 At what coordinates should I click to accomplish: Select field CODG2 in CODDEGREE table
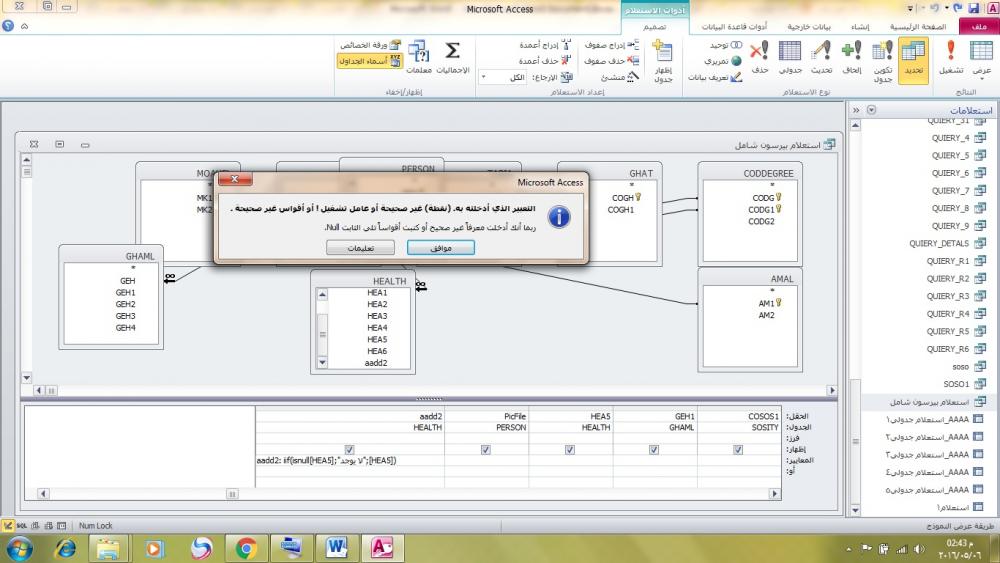click(761, 221)
